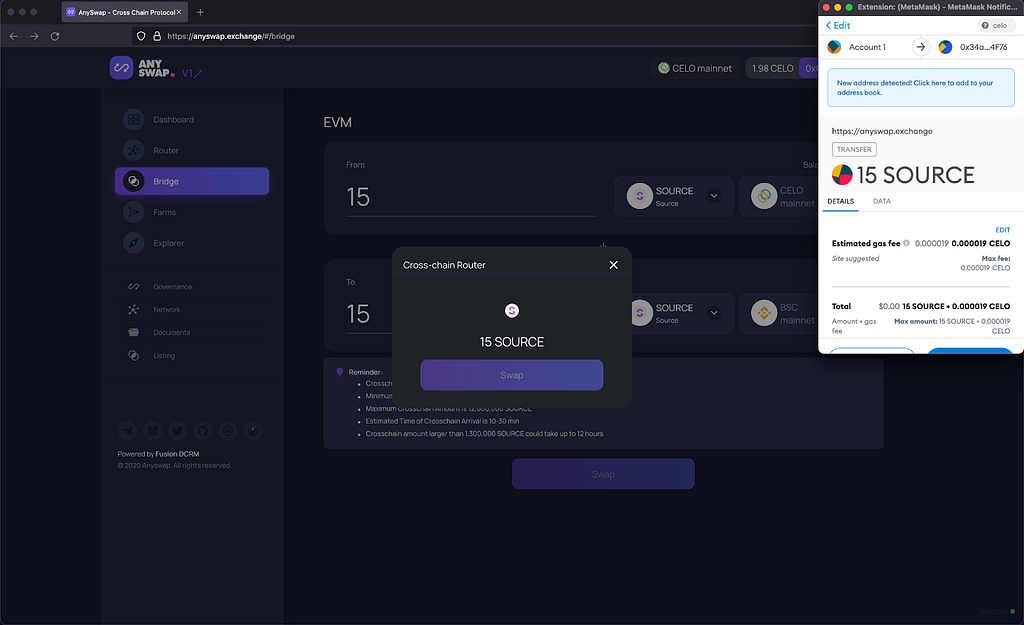Image resolution: width=1024 pixels, height=625 pixels.
Task: Click the Fusion DCRM link
Action: 177,454
